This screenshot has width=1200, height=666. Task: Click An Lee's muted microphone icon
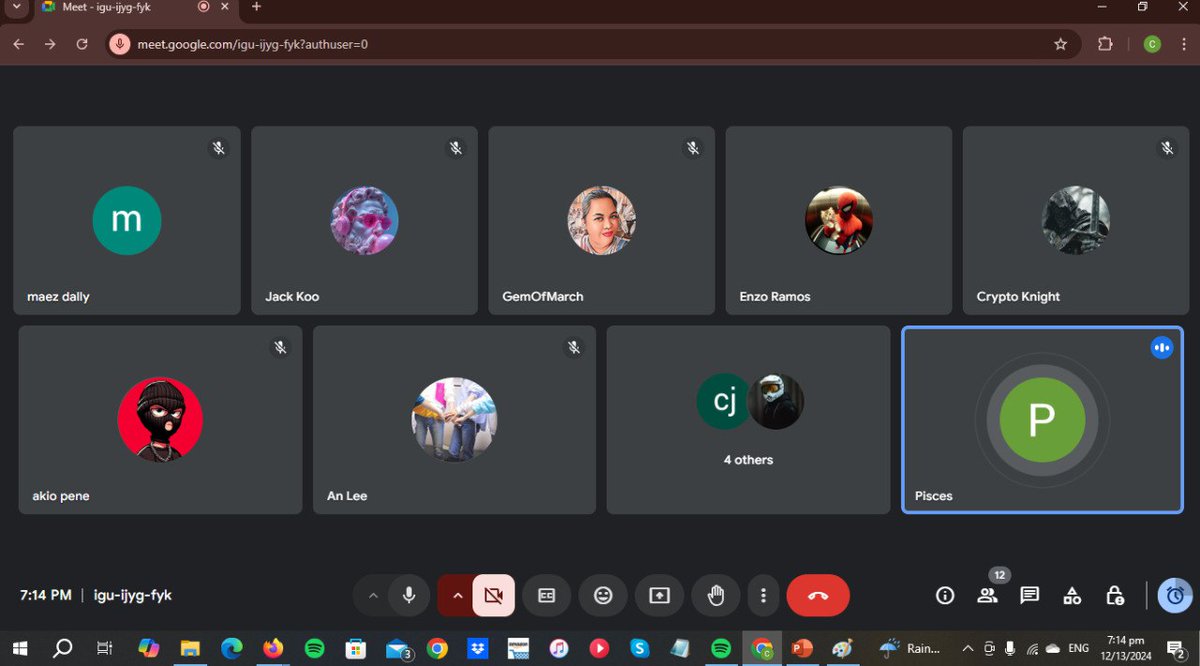point(574,348)
